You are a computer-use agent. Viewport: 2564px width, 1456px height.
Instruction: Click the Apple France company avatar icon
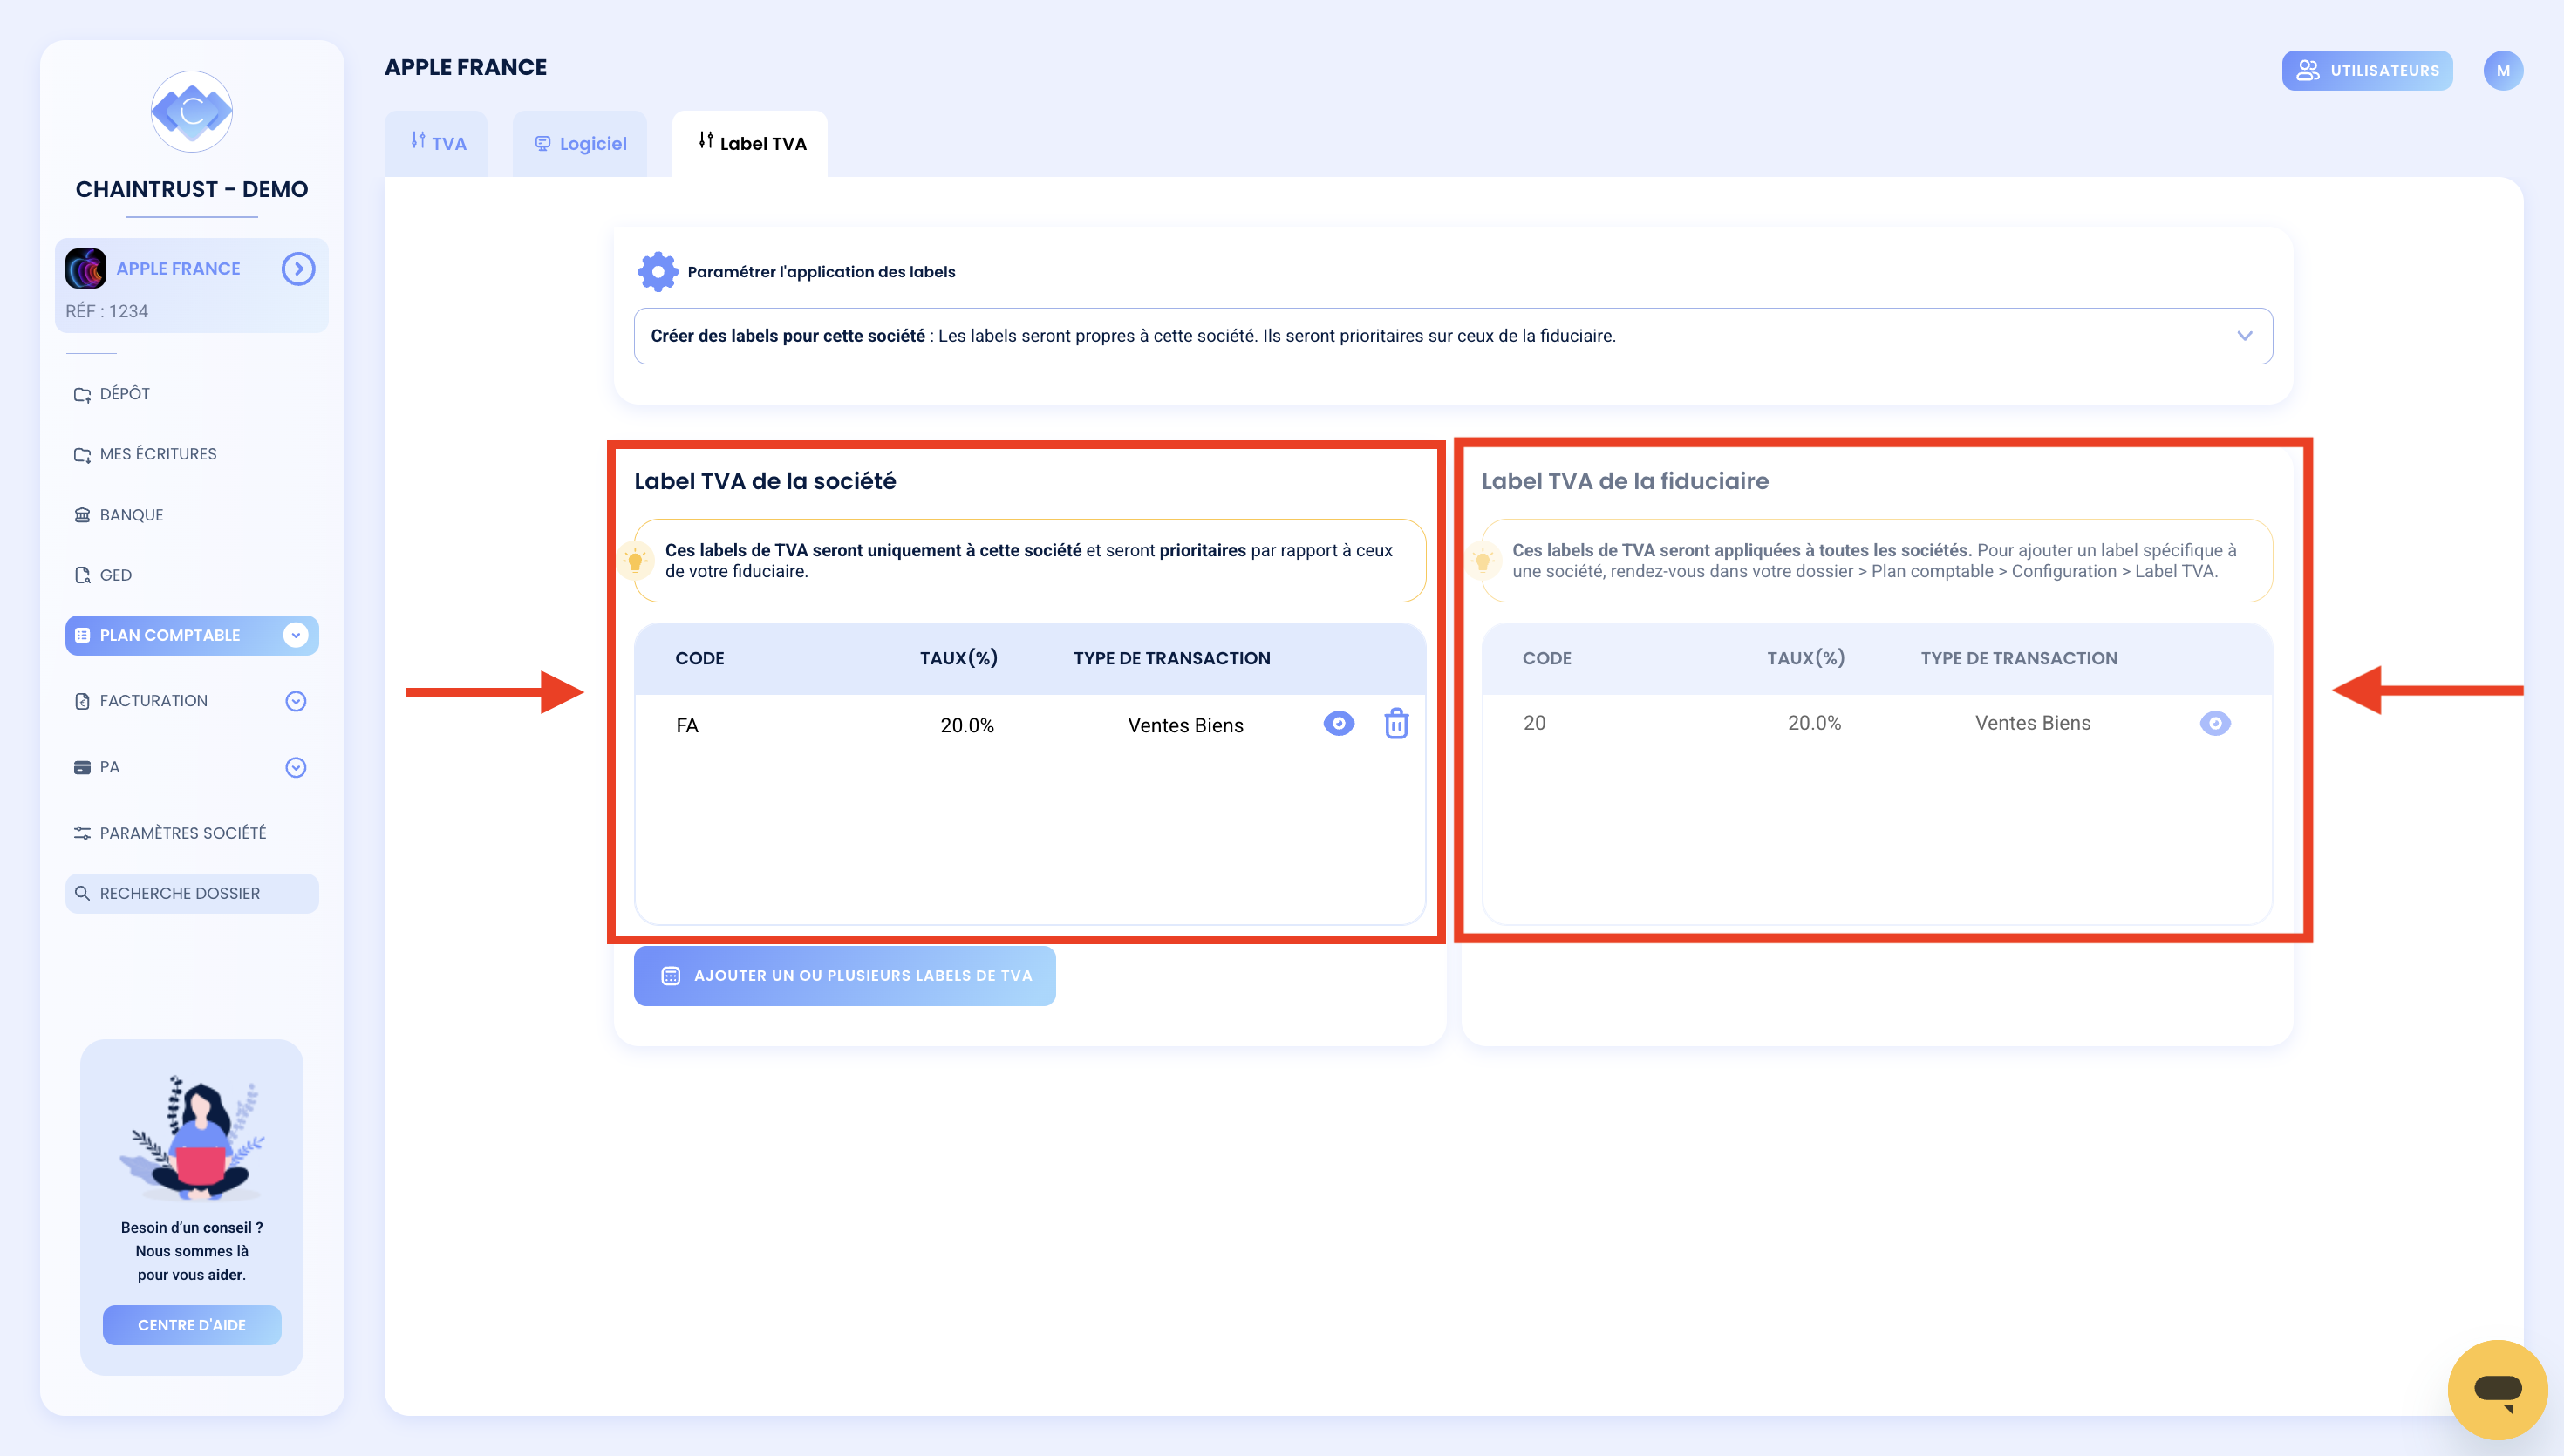[86, 268]
